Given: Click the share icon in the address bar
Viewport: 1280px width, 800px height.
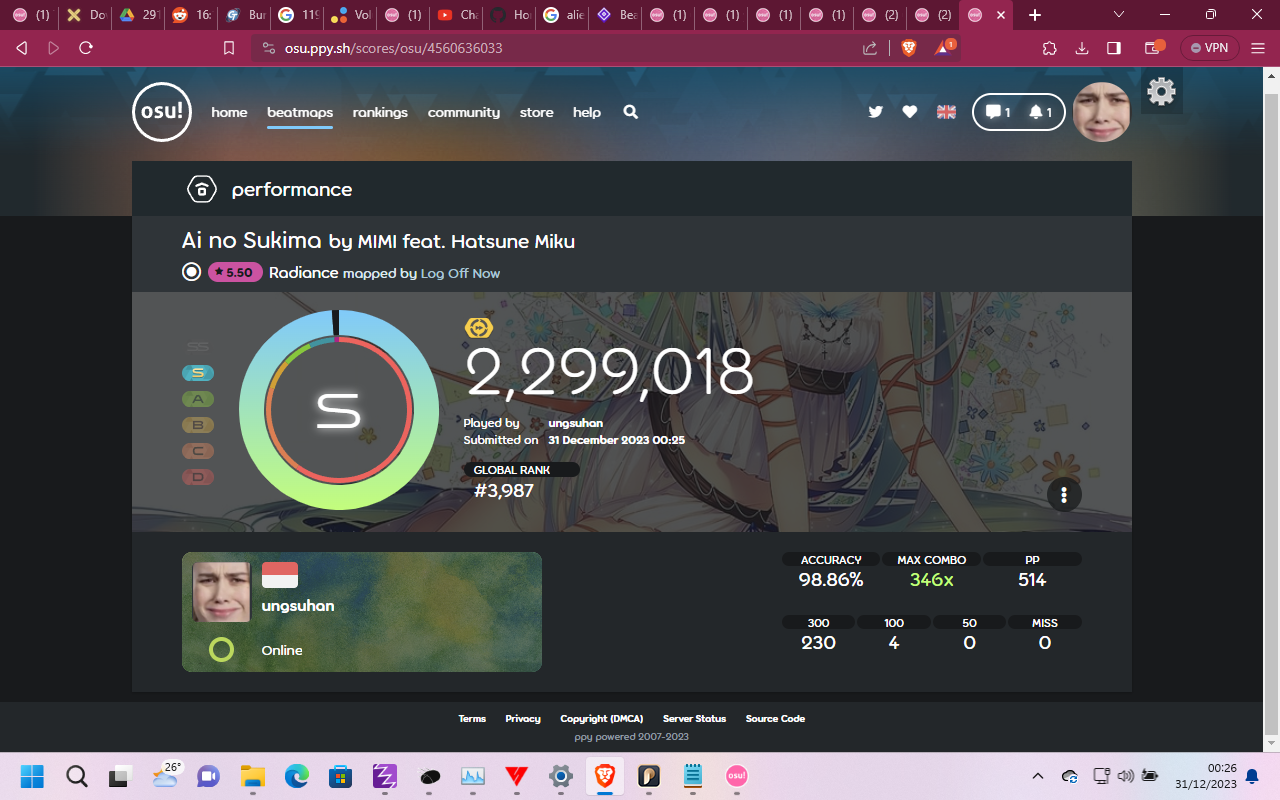Looking at the screenshot, I should click(x=870, y=48).
